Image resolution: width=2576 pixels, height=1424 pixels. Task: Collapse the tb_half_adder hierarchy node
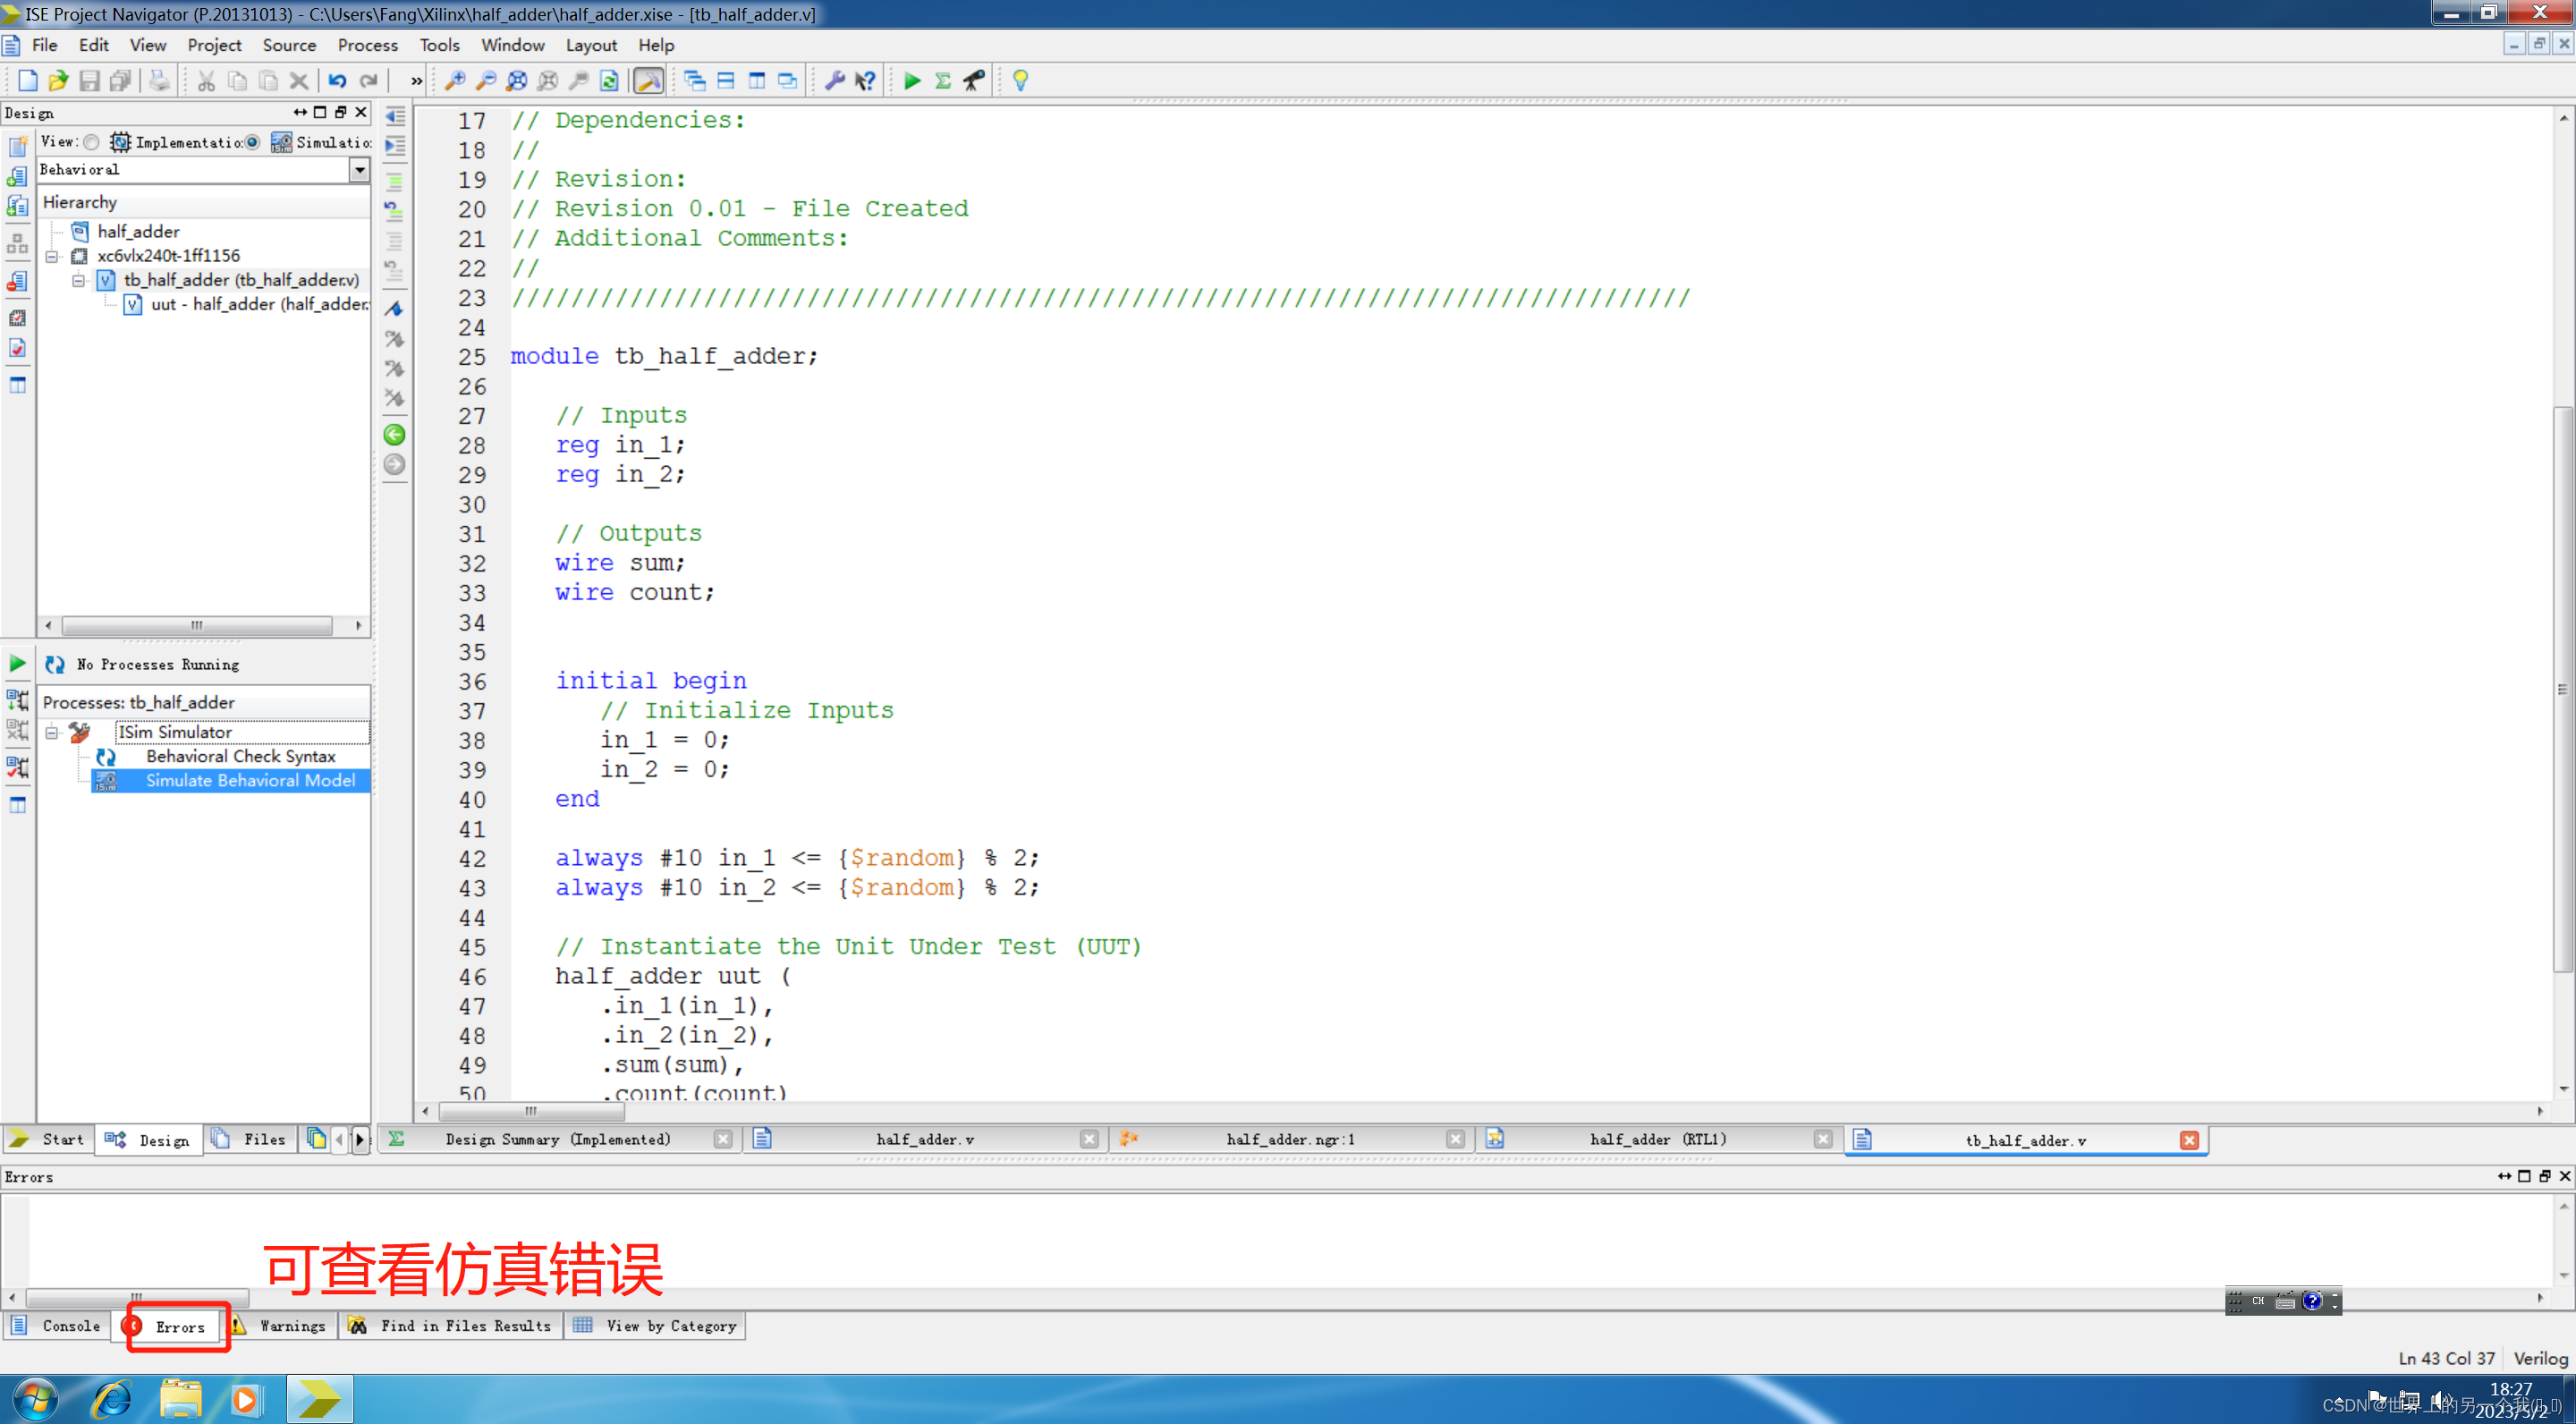78,280
